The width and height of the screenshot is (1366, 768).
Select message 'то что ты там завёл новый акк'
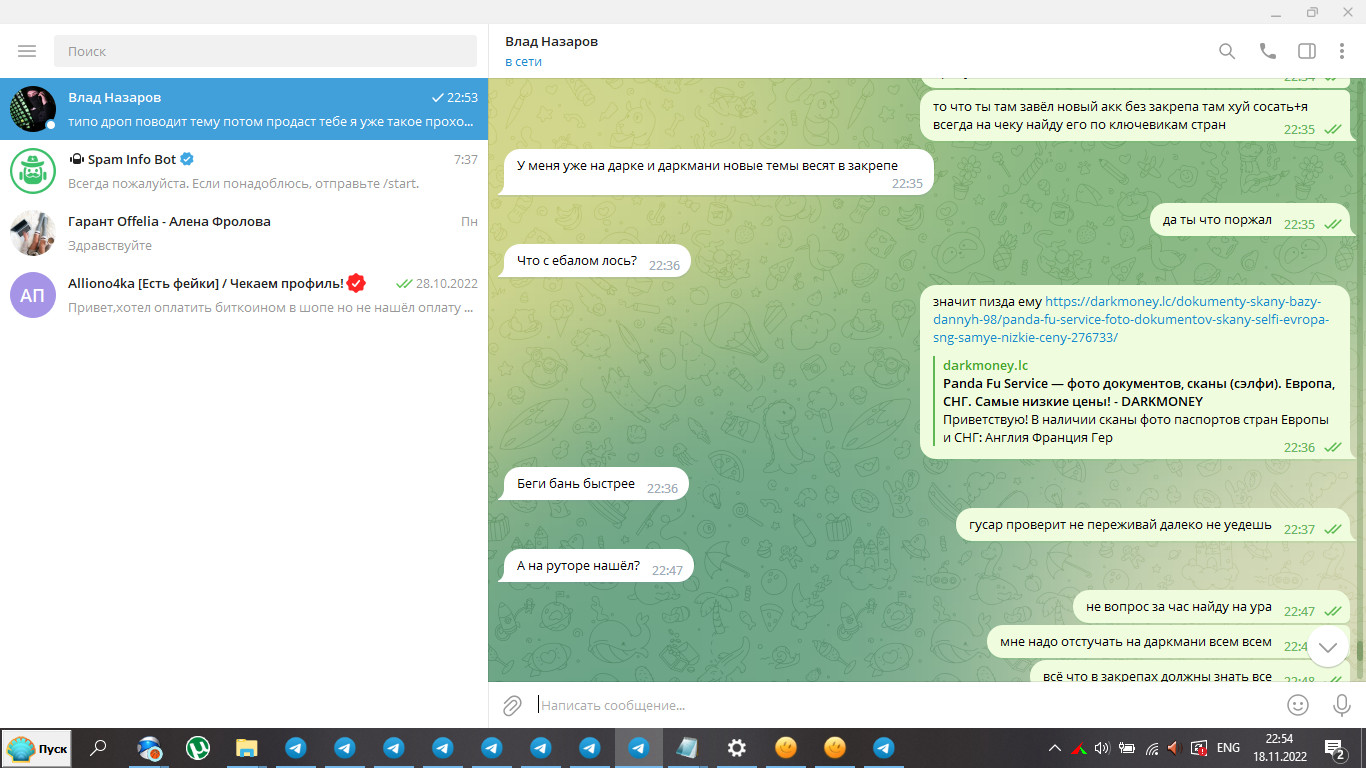(x=1134, y=116)
